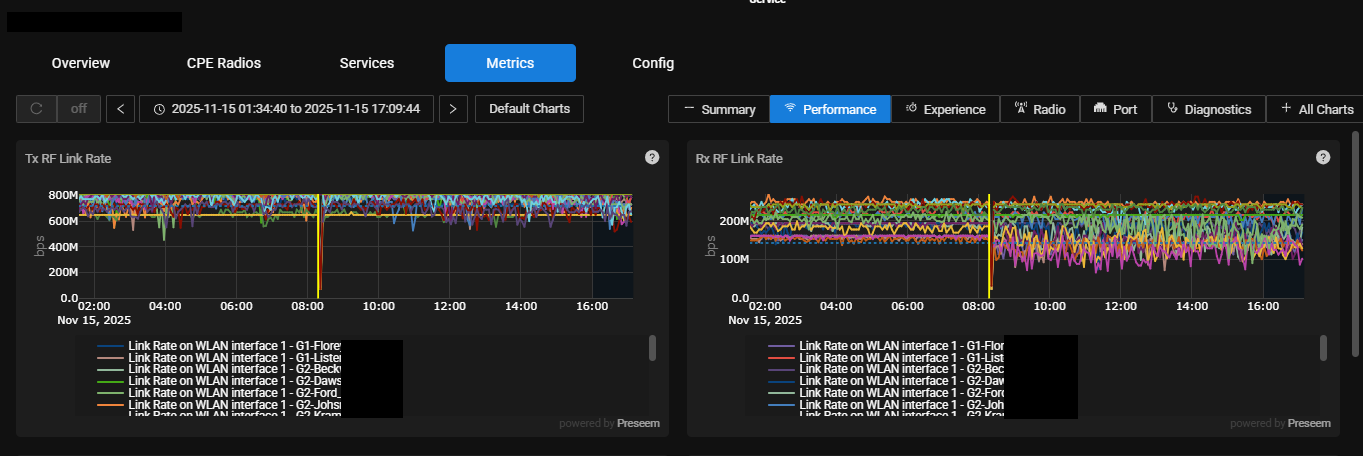Switch to the Config tab
The width and height of the screenshot is (1363, 456).
click(653, 63)
